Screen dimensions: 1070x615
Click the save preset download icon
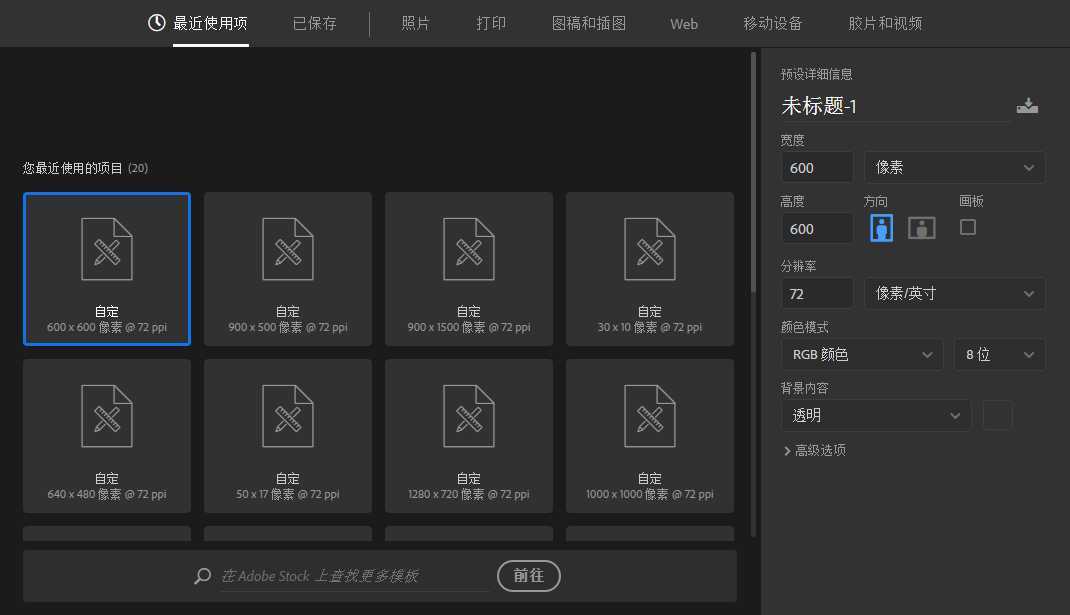tap(1027, 105)
